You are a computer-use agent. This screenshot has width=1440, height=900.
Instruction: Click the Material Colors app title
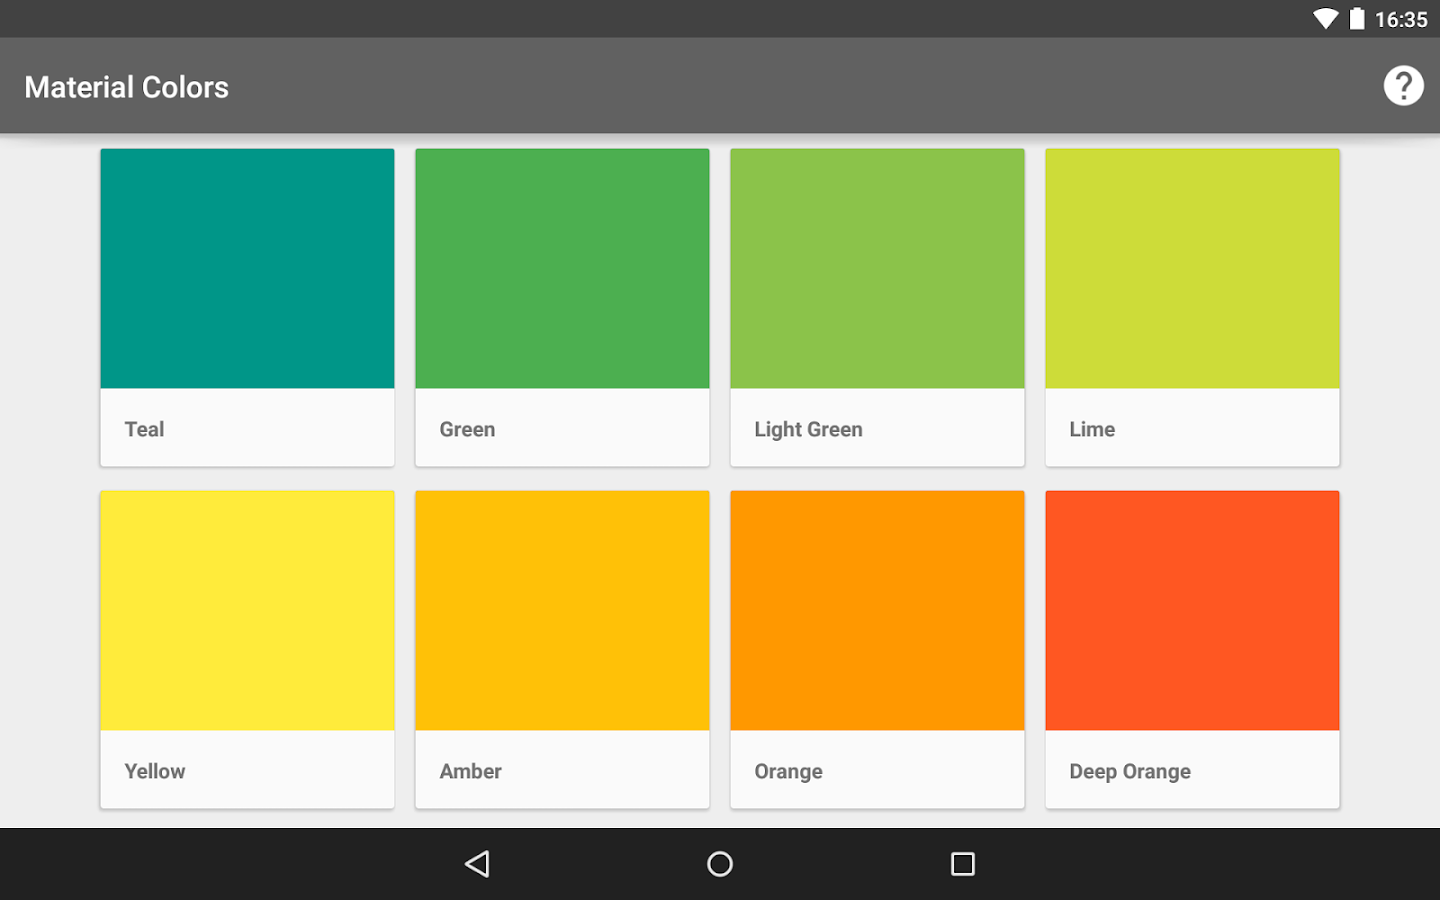(x=127, y=87)
